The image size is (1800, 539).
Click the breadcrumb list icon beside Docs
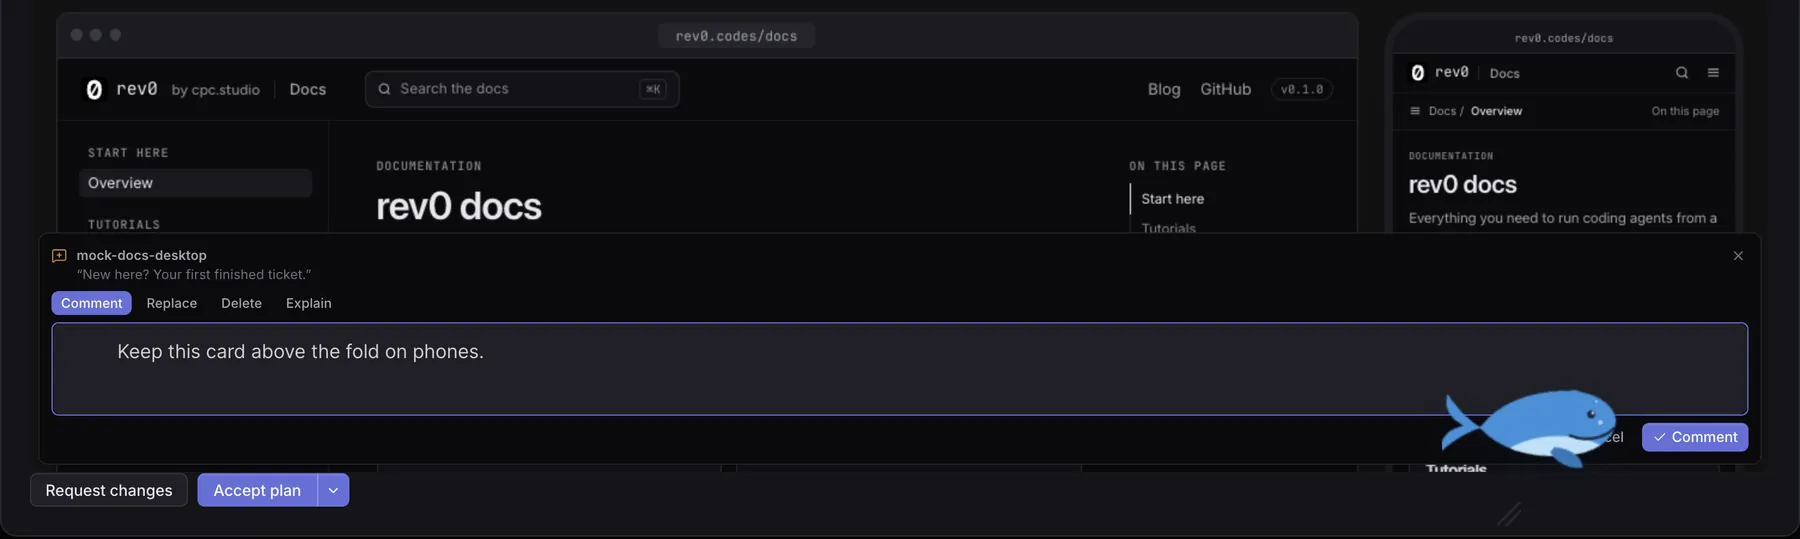tap(1415, 111)
